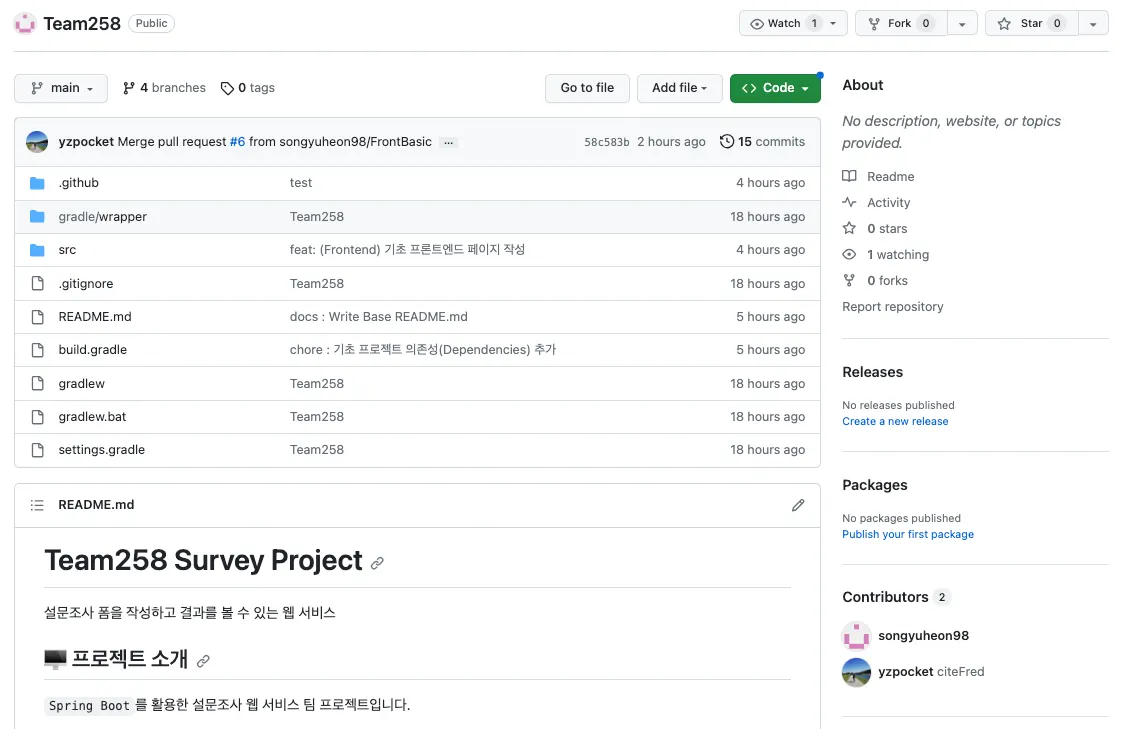
Task: Click the stars icon in About section
Action: (850, 228)
